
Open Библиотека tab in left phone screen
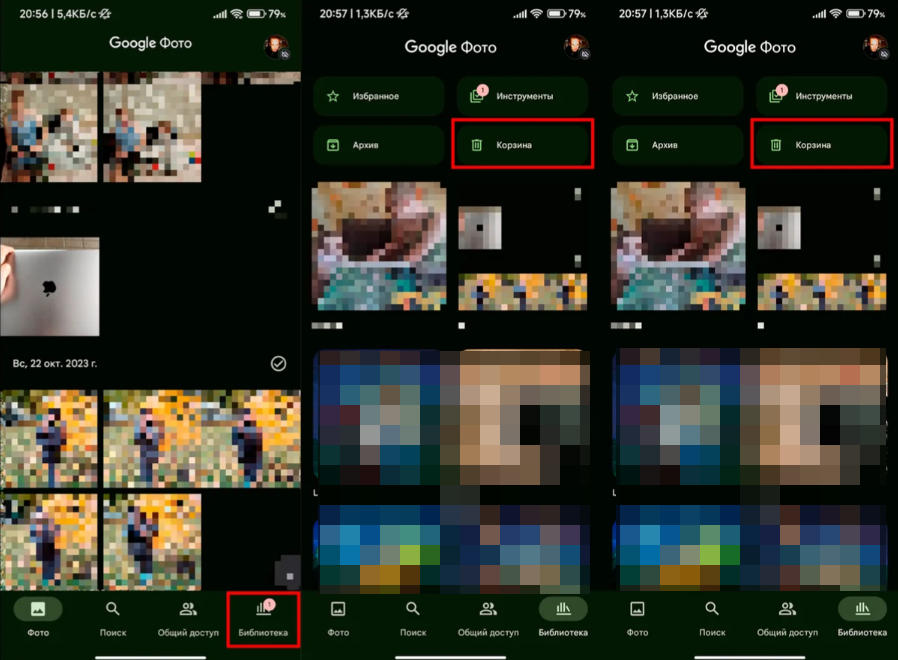coord(263,619)
